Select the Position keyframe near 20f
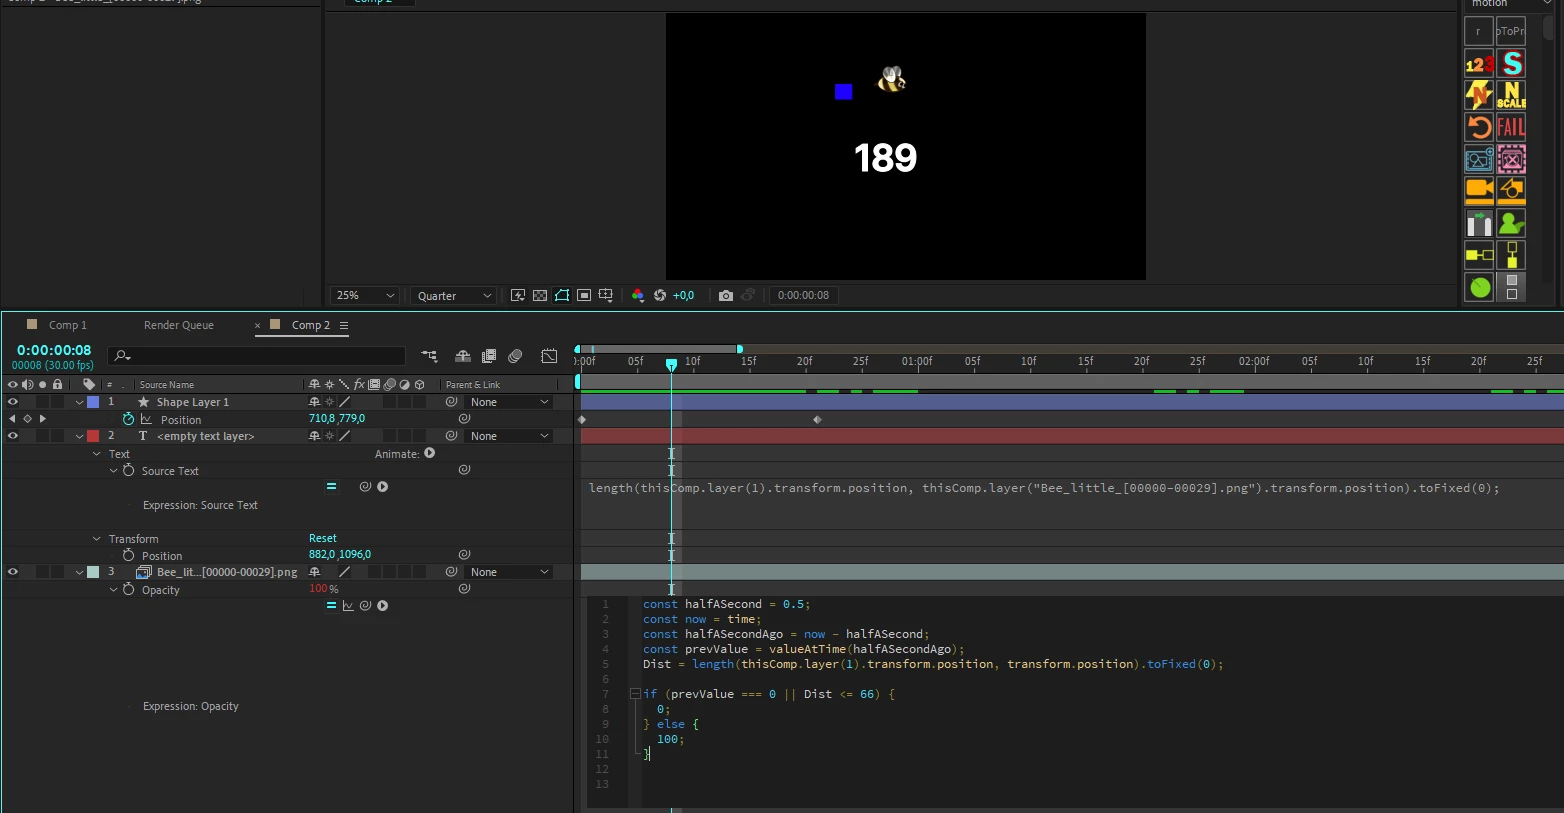The height and width of the screenshot is (813, 1564). click(x=817, y=419)
